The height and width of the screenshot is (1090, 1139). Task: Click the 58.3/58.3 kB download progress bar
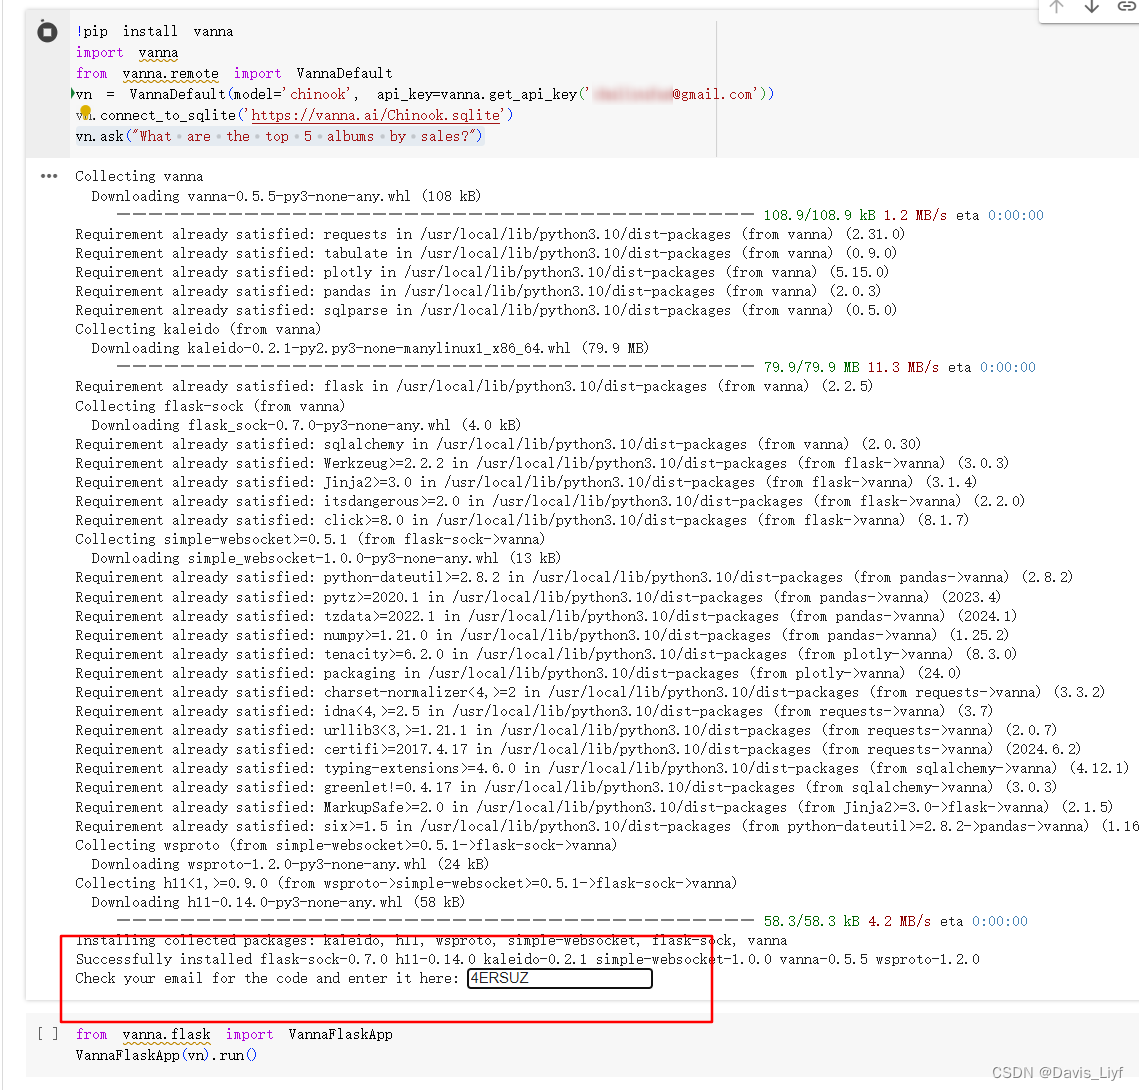[x=434, y=921]
